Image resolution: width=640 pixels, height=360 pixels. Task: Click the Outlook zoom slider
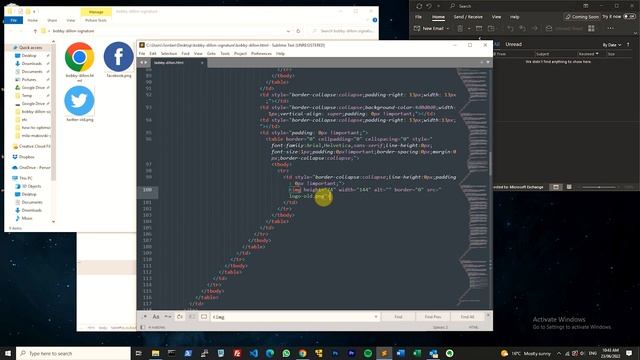(599, 187)
